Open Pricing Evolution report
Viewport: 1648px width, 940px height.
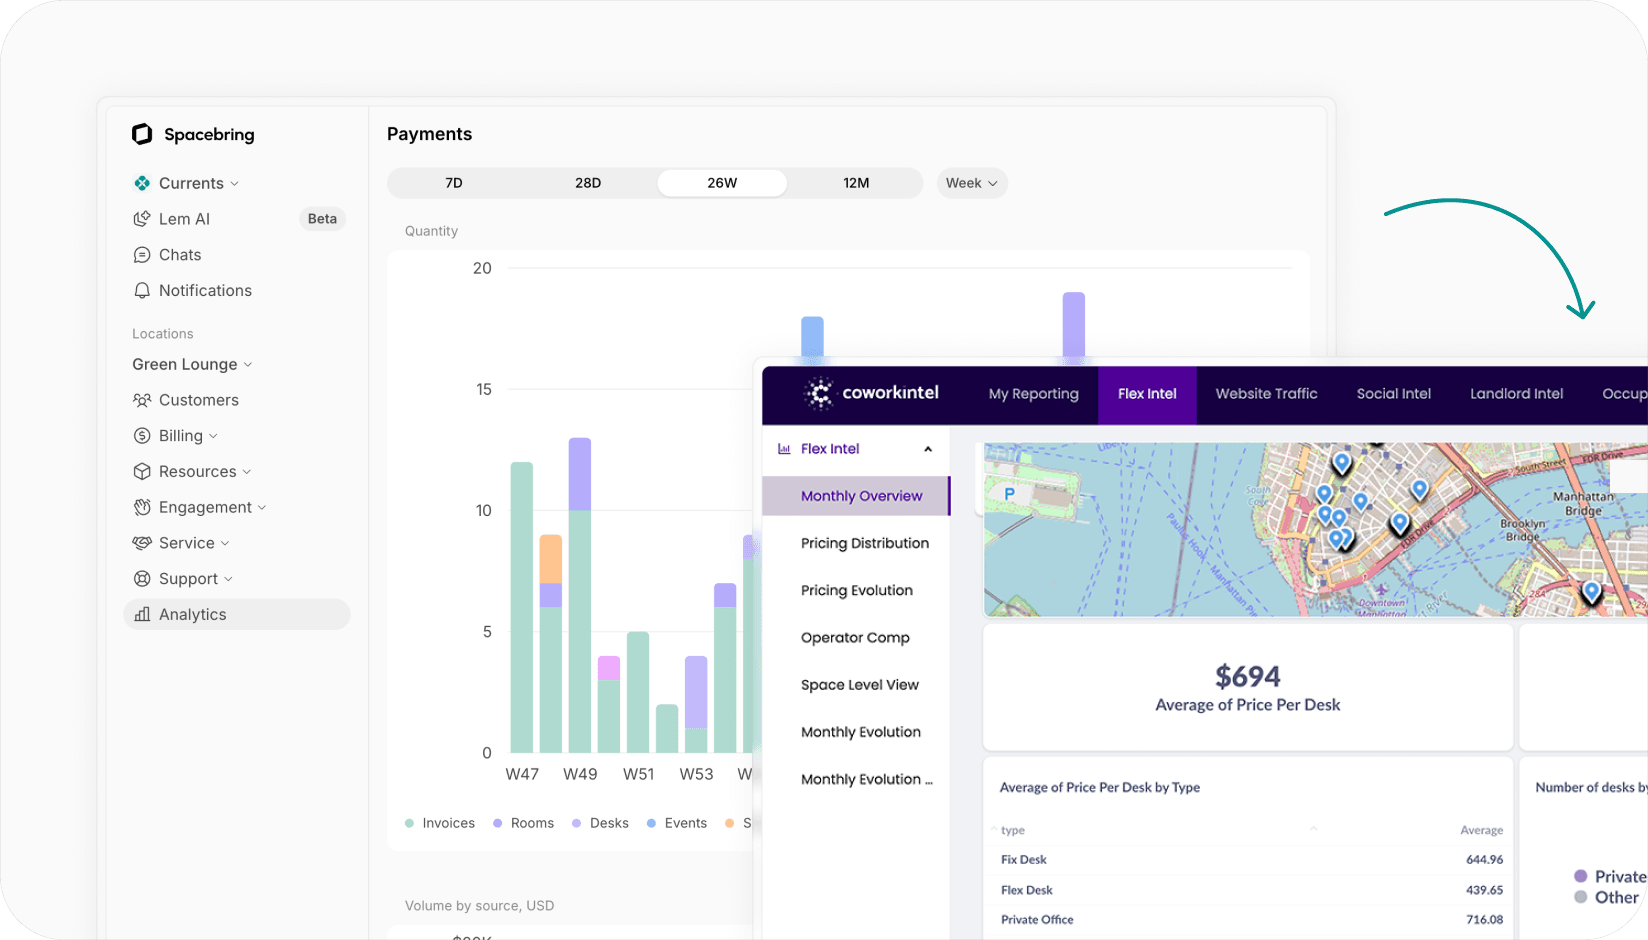click(x=856, y=590)
